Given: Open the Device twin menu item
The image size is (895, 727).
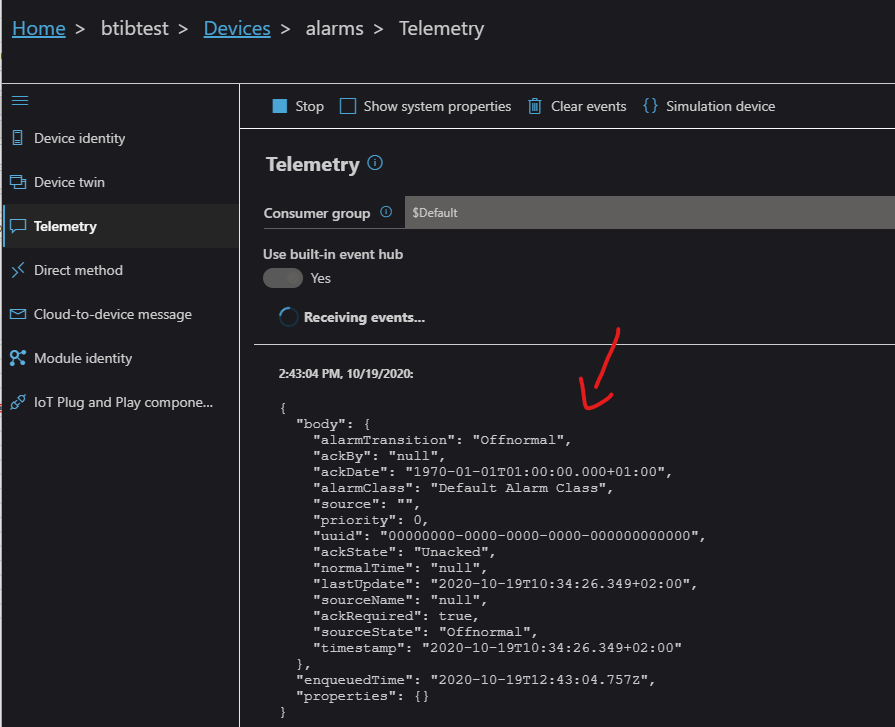Looking at the screenshot, I should click(x=69, y=182).
